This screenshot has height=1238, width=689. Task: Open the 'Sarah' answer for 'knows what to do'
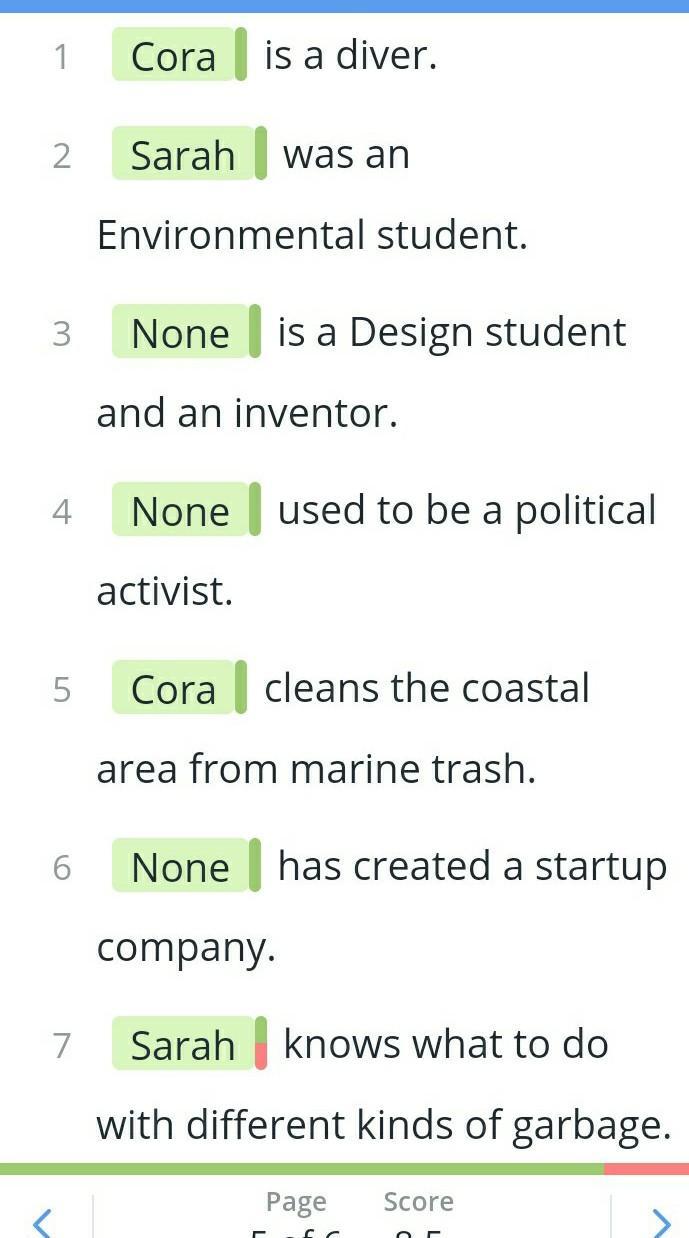point(183,1044)
